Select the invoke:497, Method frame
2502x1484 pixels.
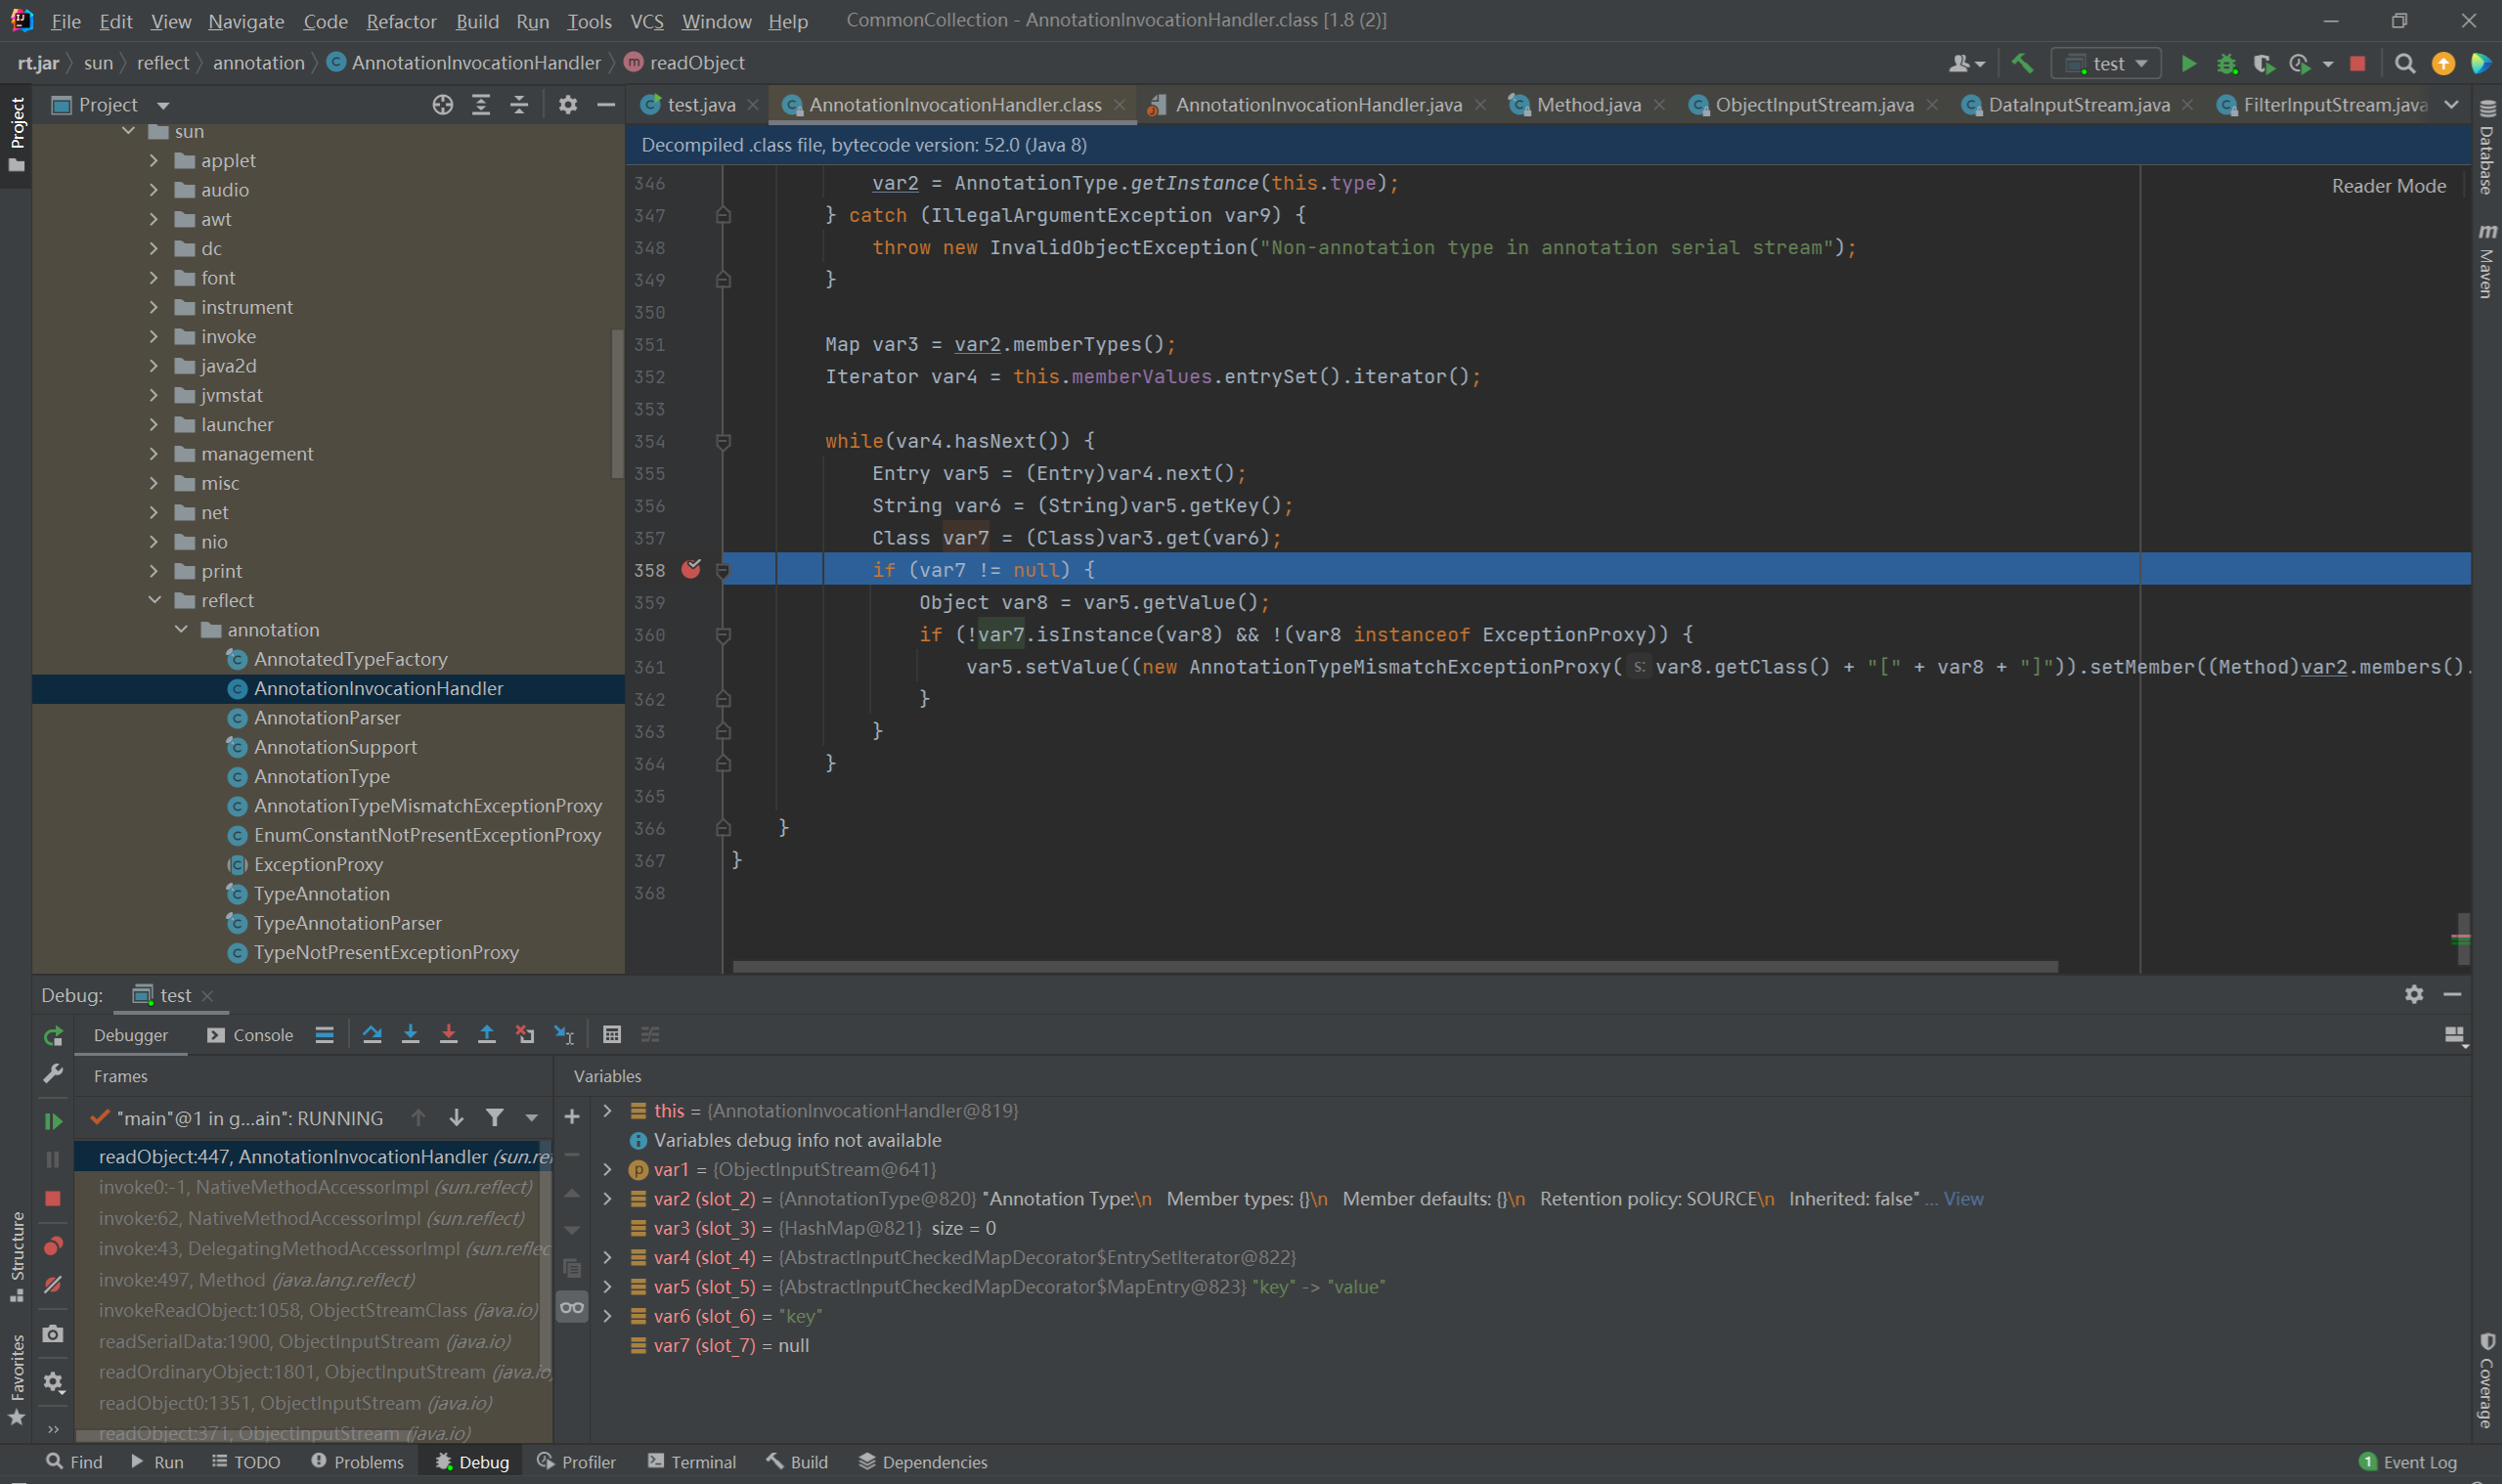pyautogui.click(x=257, y=1279)
